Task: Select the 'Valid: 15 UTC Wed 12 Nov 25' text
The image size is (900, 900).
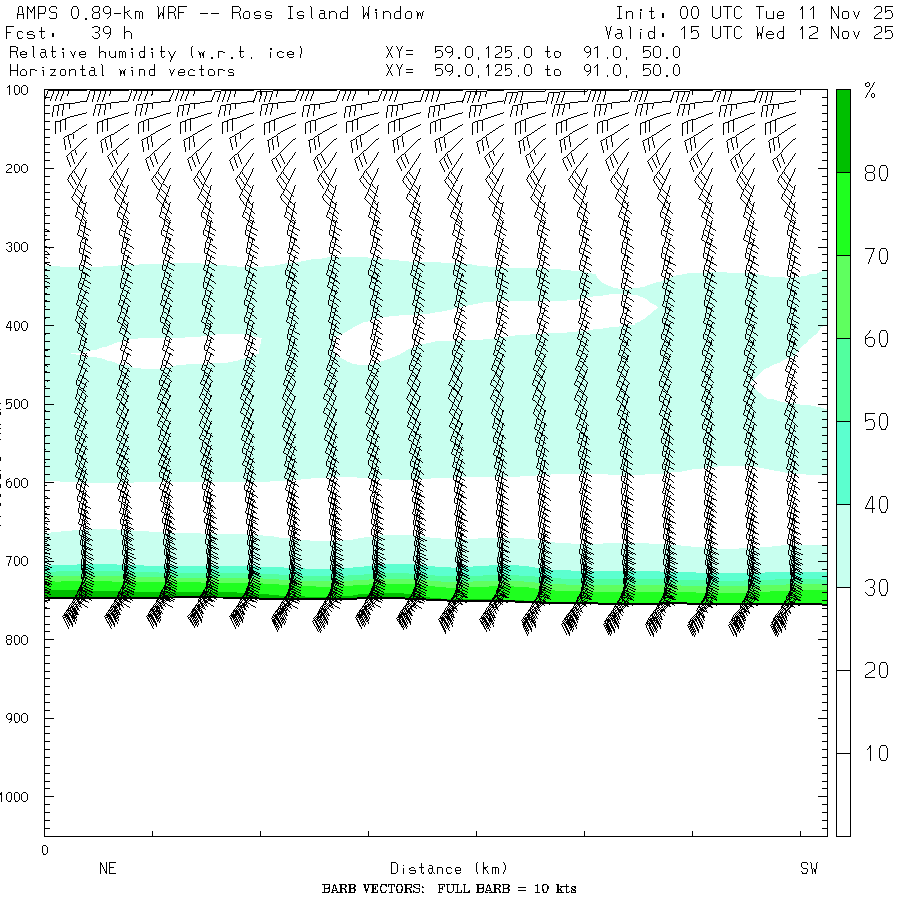Action: coord(748,33)
